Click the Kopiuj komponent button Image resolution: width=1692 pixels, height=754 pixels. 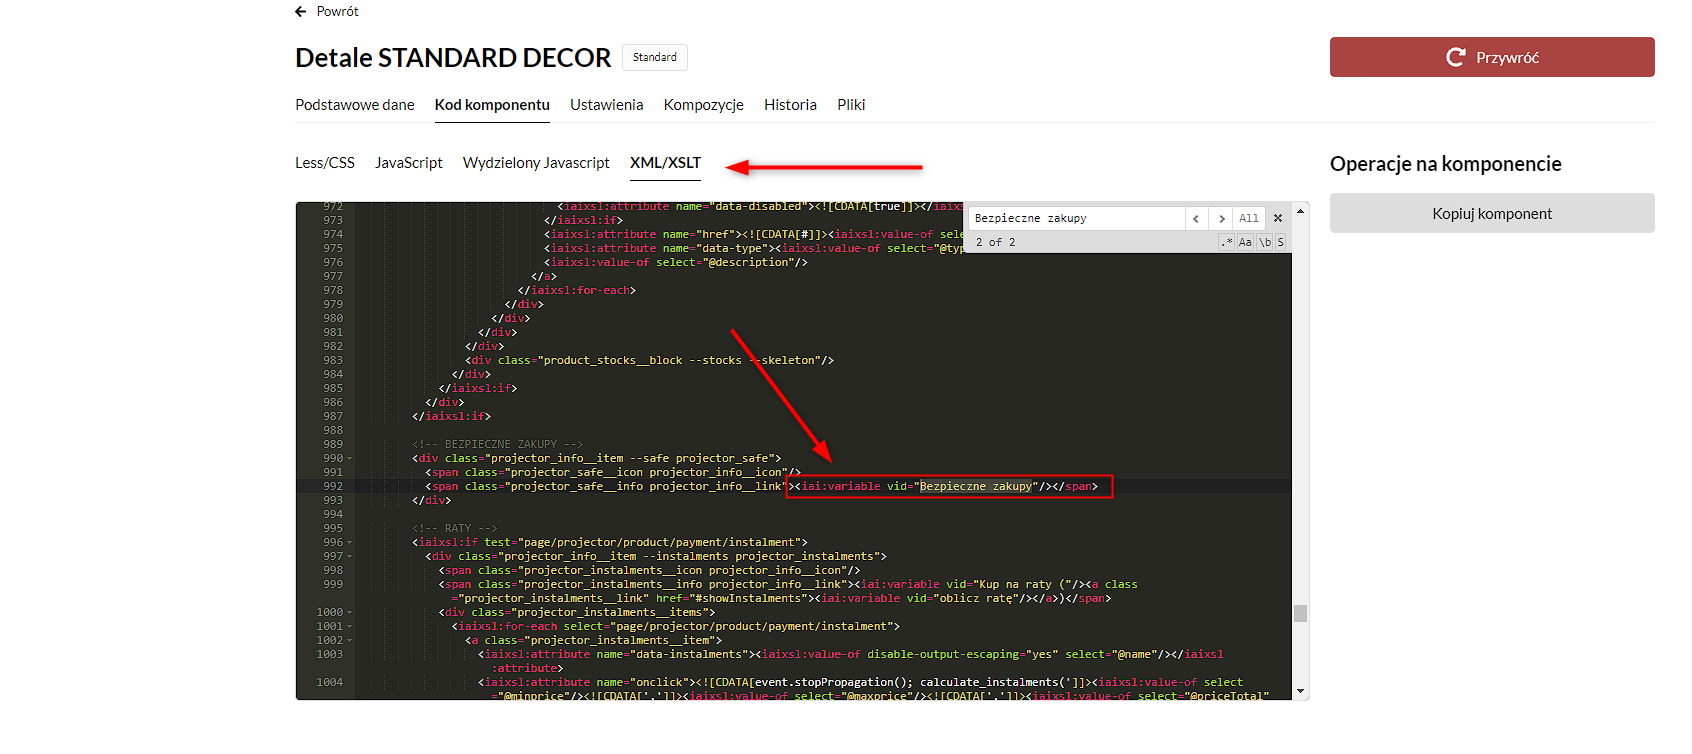(1492, 213)
